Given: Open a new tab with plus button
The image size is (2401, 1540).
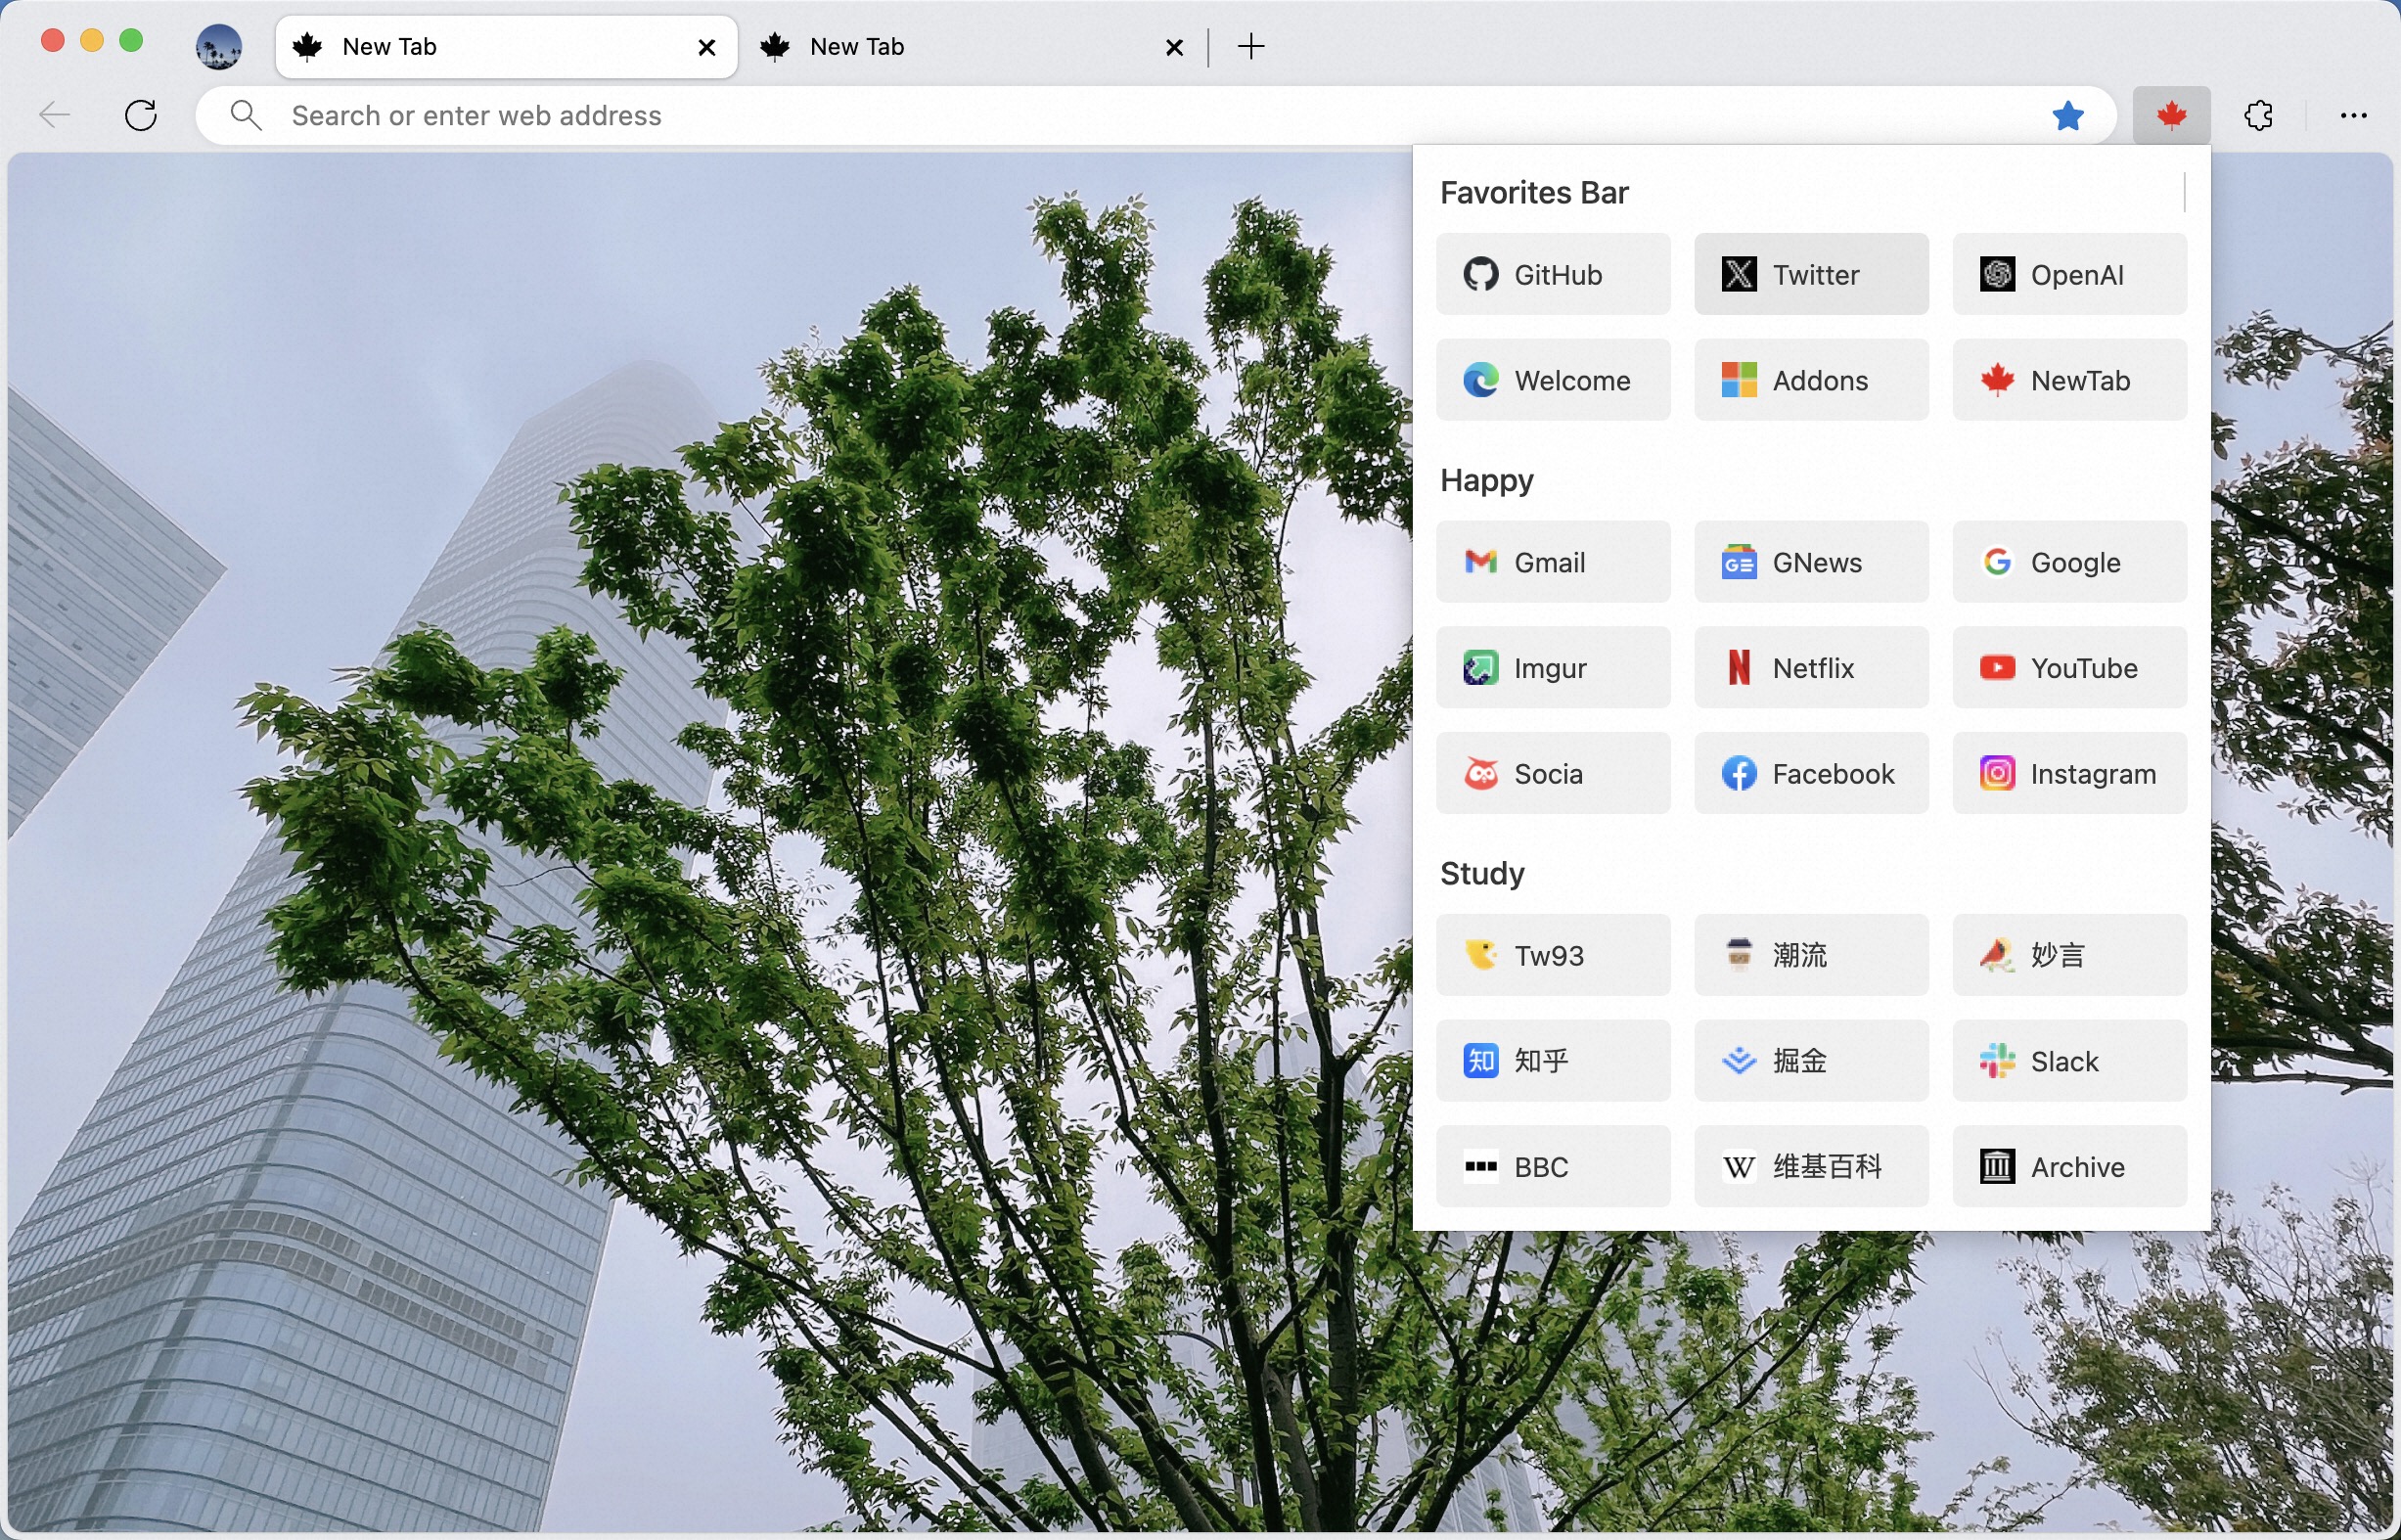Looking at the screenshot, I should coord(1250,47).
